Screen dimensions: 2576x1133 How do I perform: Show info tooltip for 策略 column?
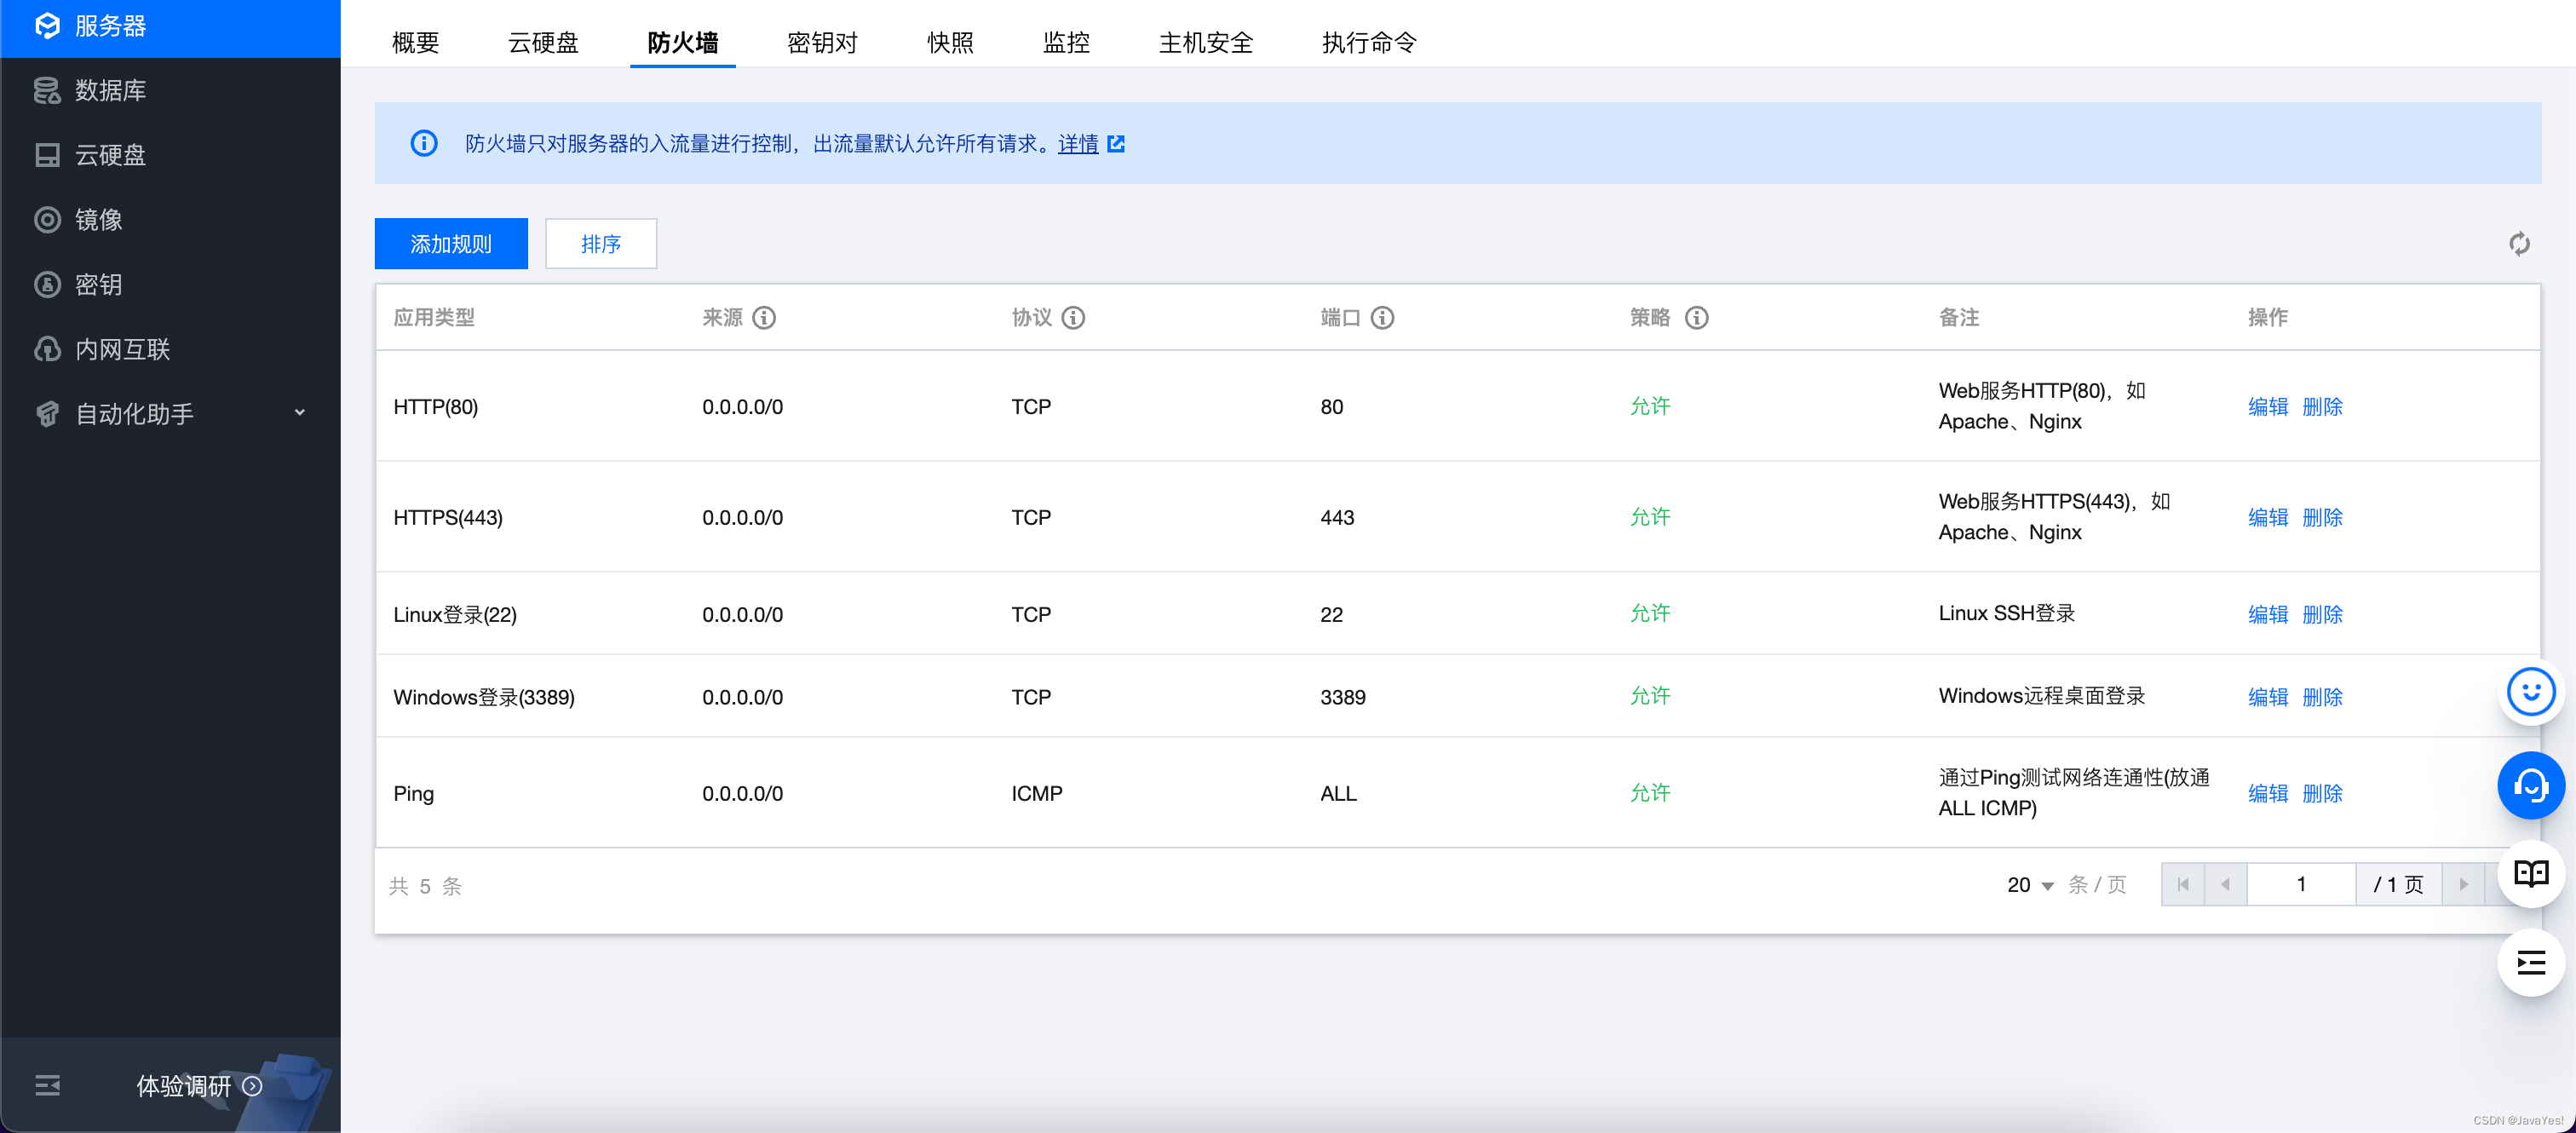1696,318
